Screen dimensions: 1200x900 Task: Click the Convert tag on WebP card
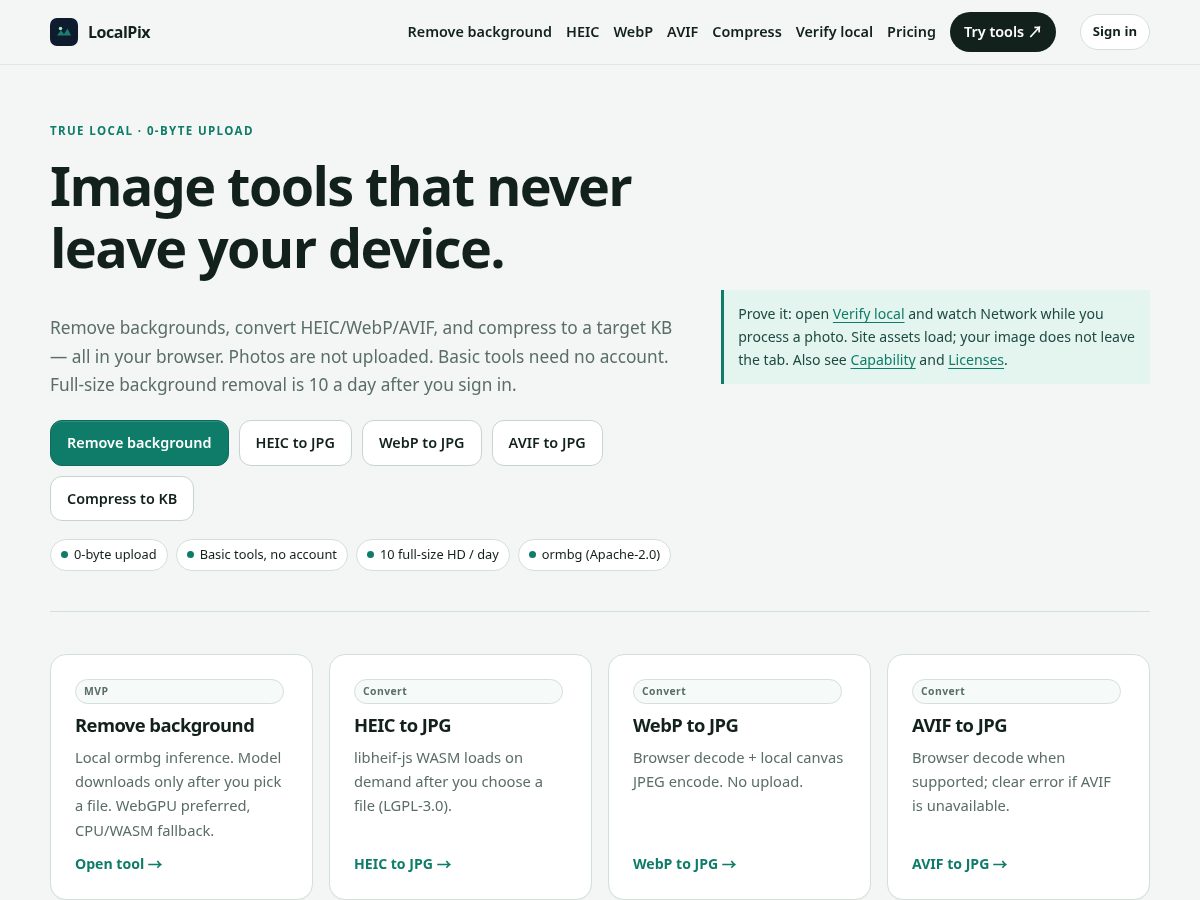[737, 691]
